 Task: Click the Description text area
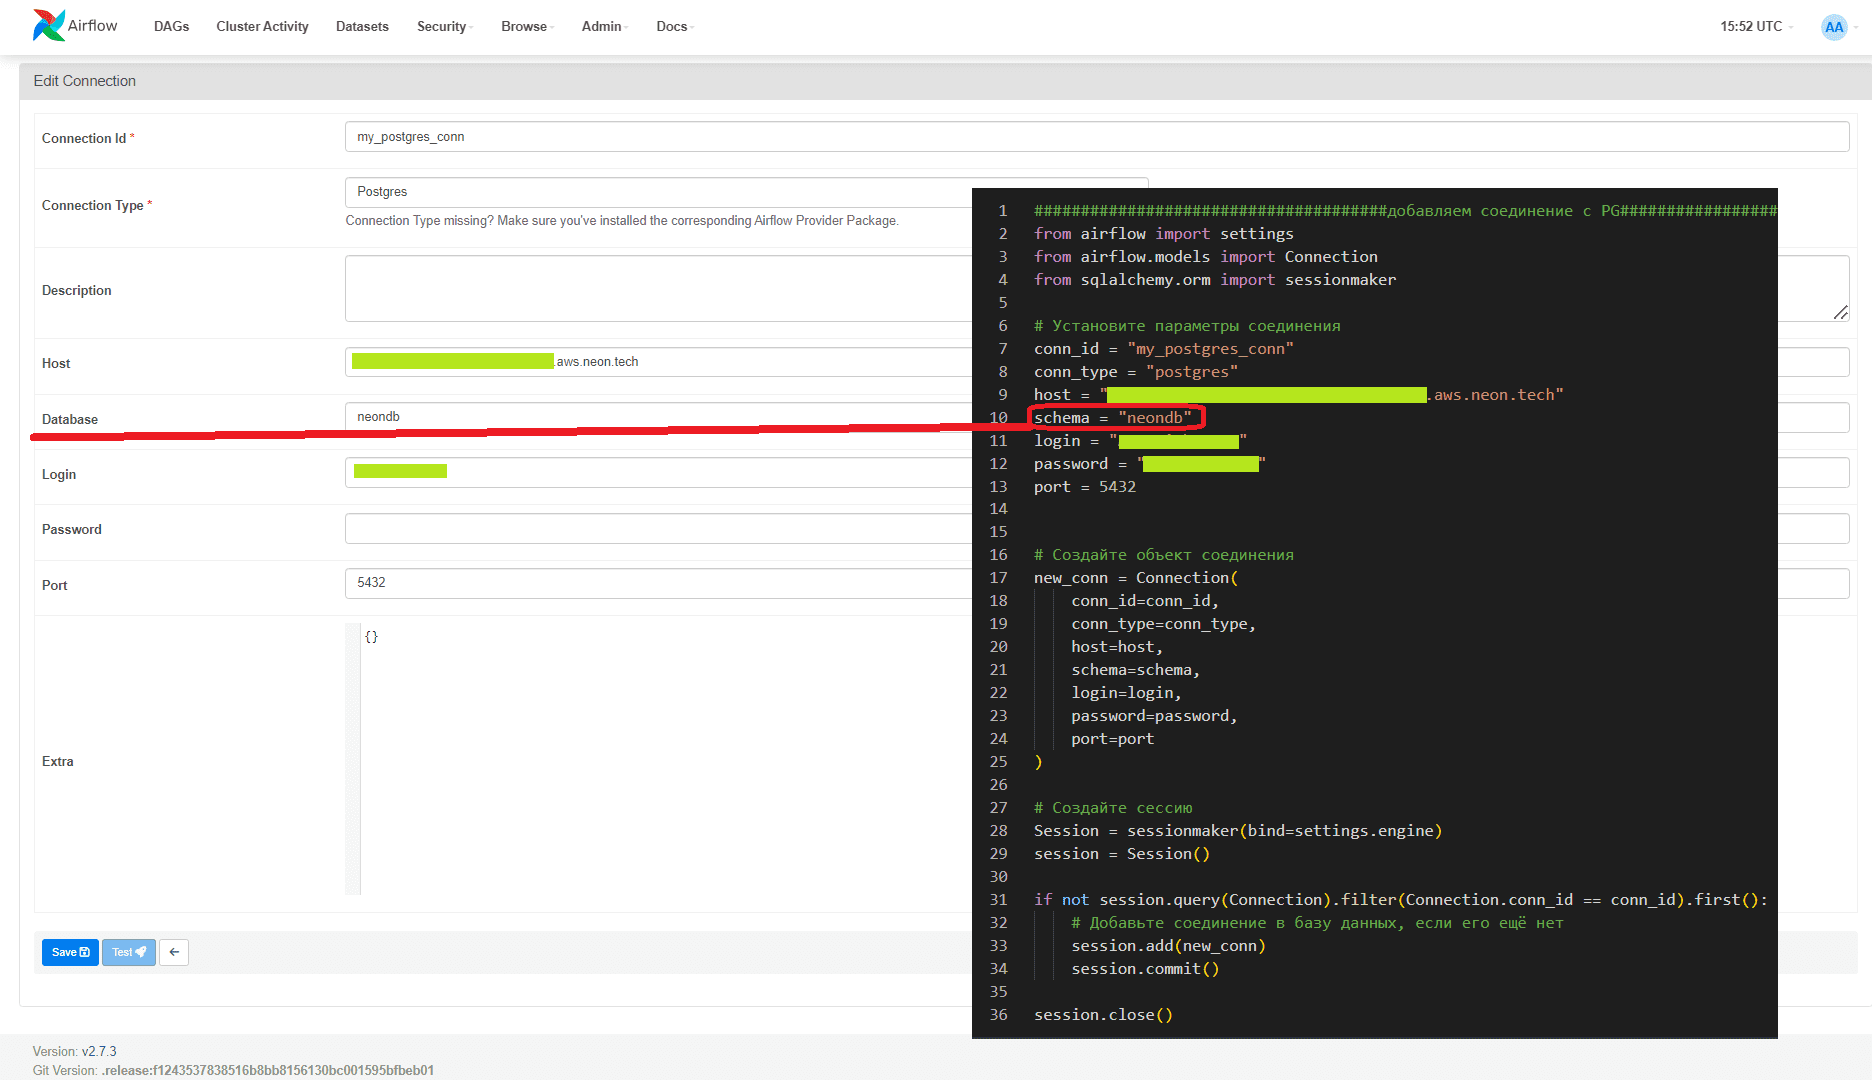(x=658, y=288)
